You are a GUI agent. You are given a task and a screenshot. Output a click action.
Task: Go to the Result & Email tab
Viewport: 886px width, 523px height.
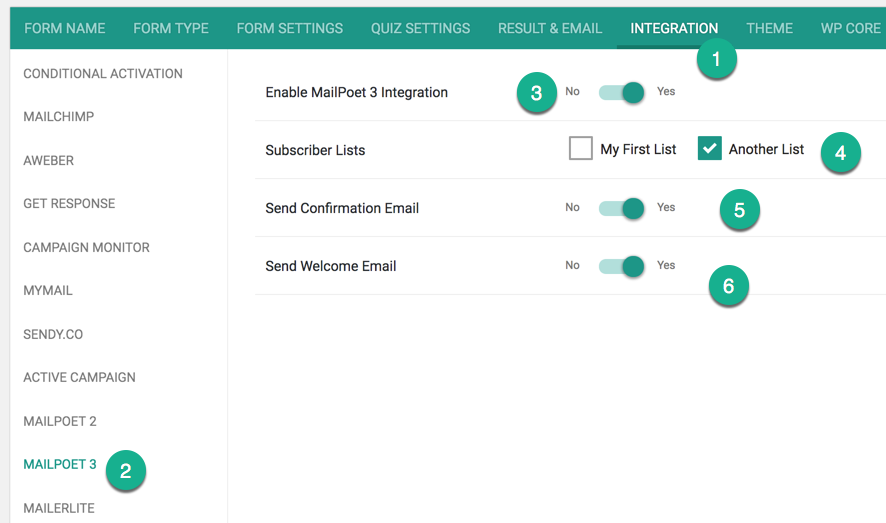point(550,28)
